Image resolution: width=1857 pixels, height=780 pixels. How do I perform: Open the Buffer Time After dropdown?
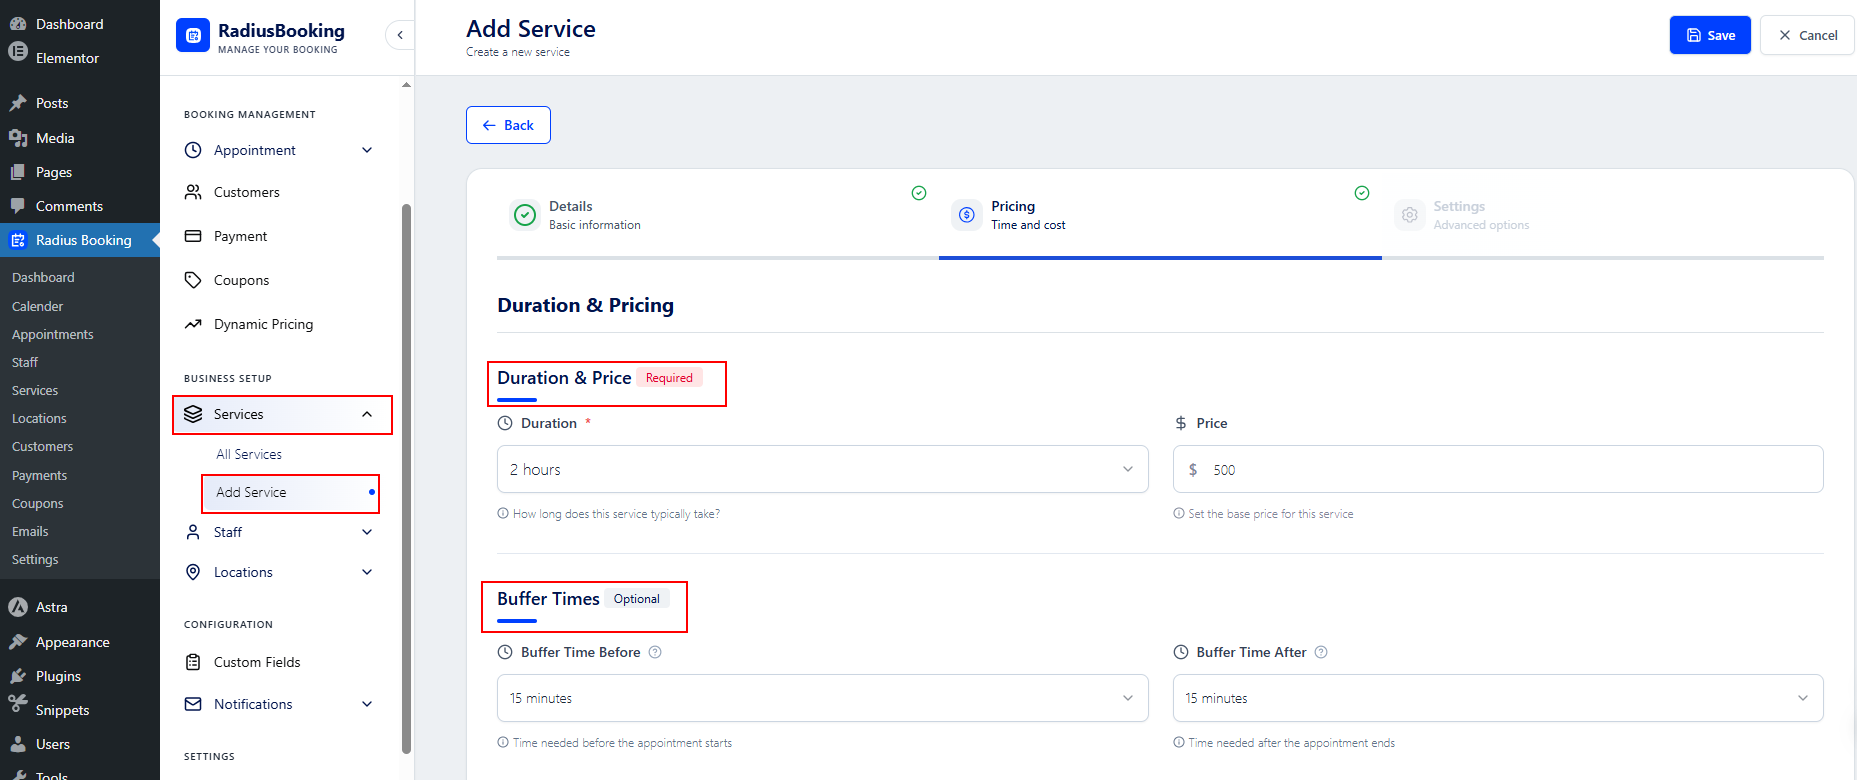(x=1498, y=698)
